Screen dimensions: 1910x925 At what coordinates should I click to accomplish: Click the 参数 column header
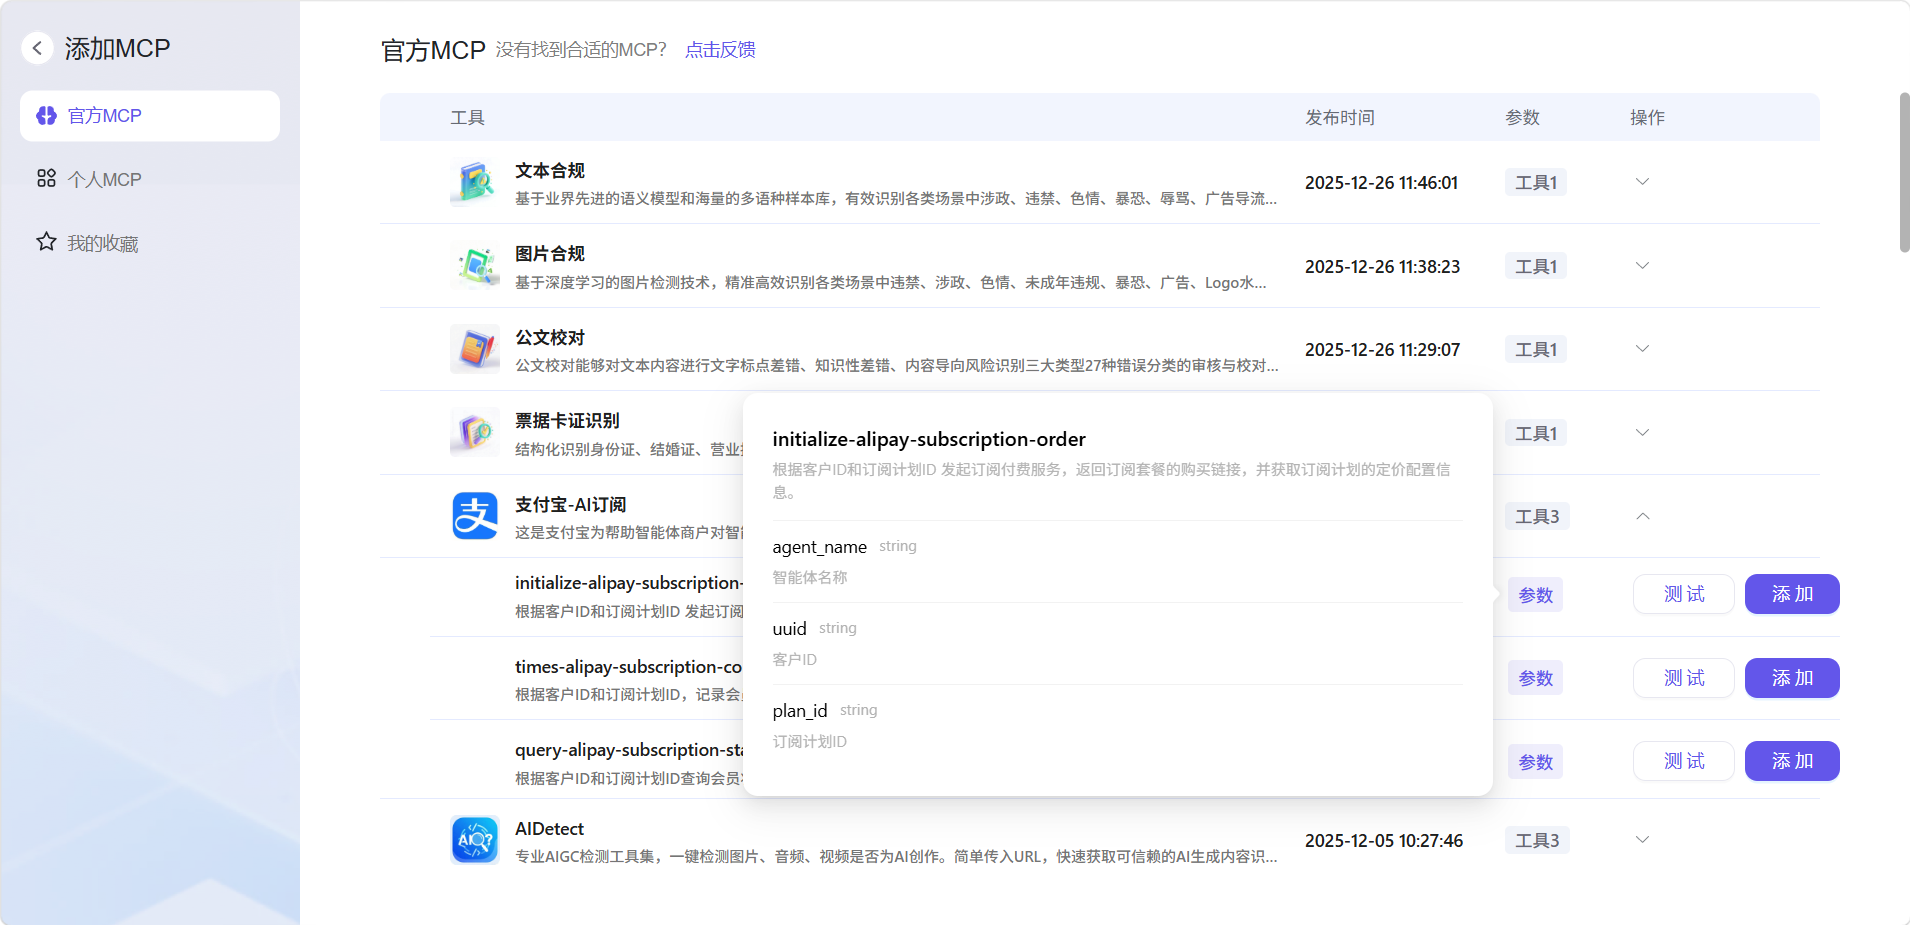pos(1522,118)
